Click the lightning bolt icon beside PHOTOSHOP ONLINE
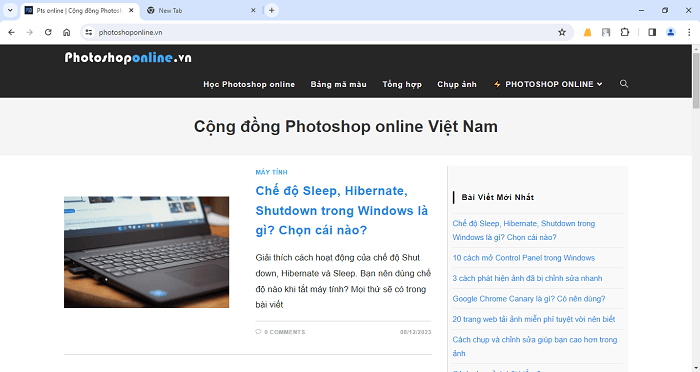 [x=497, y=84]
